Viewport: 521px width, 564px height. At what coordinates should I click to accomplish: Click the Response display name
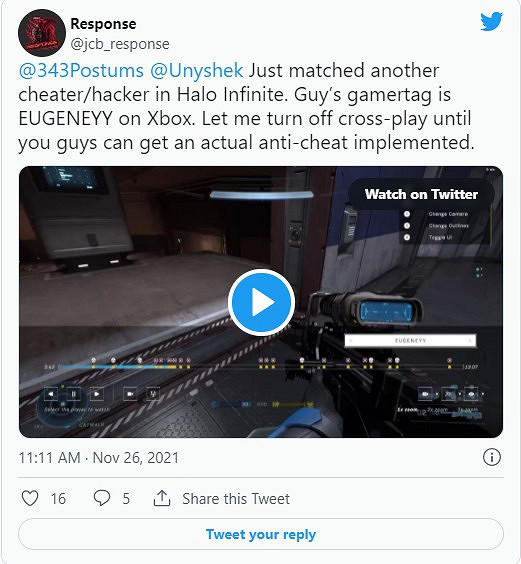click(x=103, y=24)
